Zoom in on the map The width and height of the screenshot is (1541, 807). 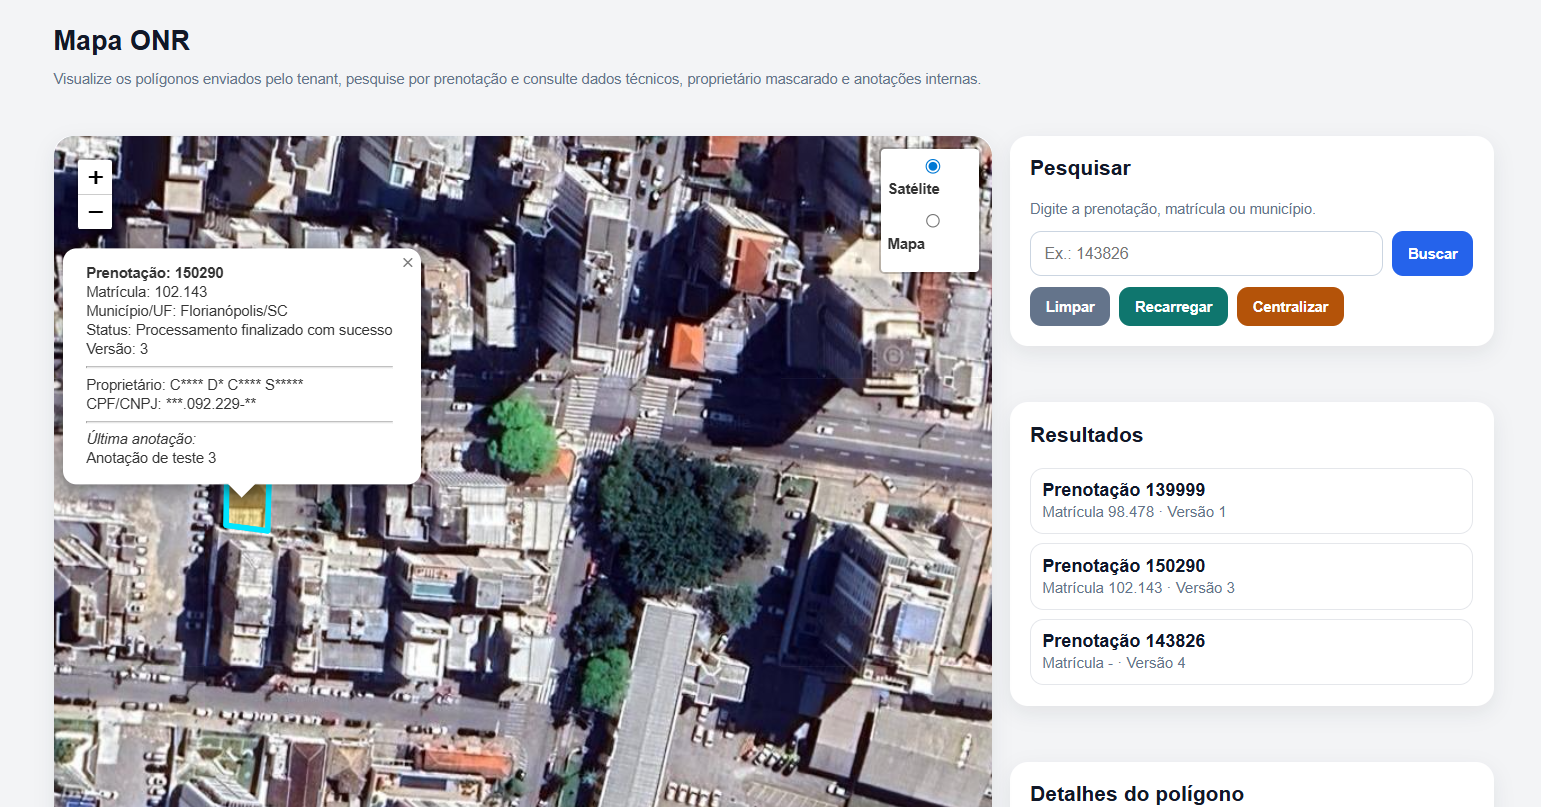[95, 178]
